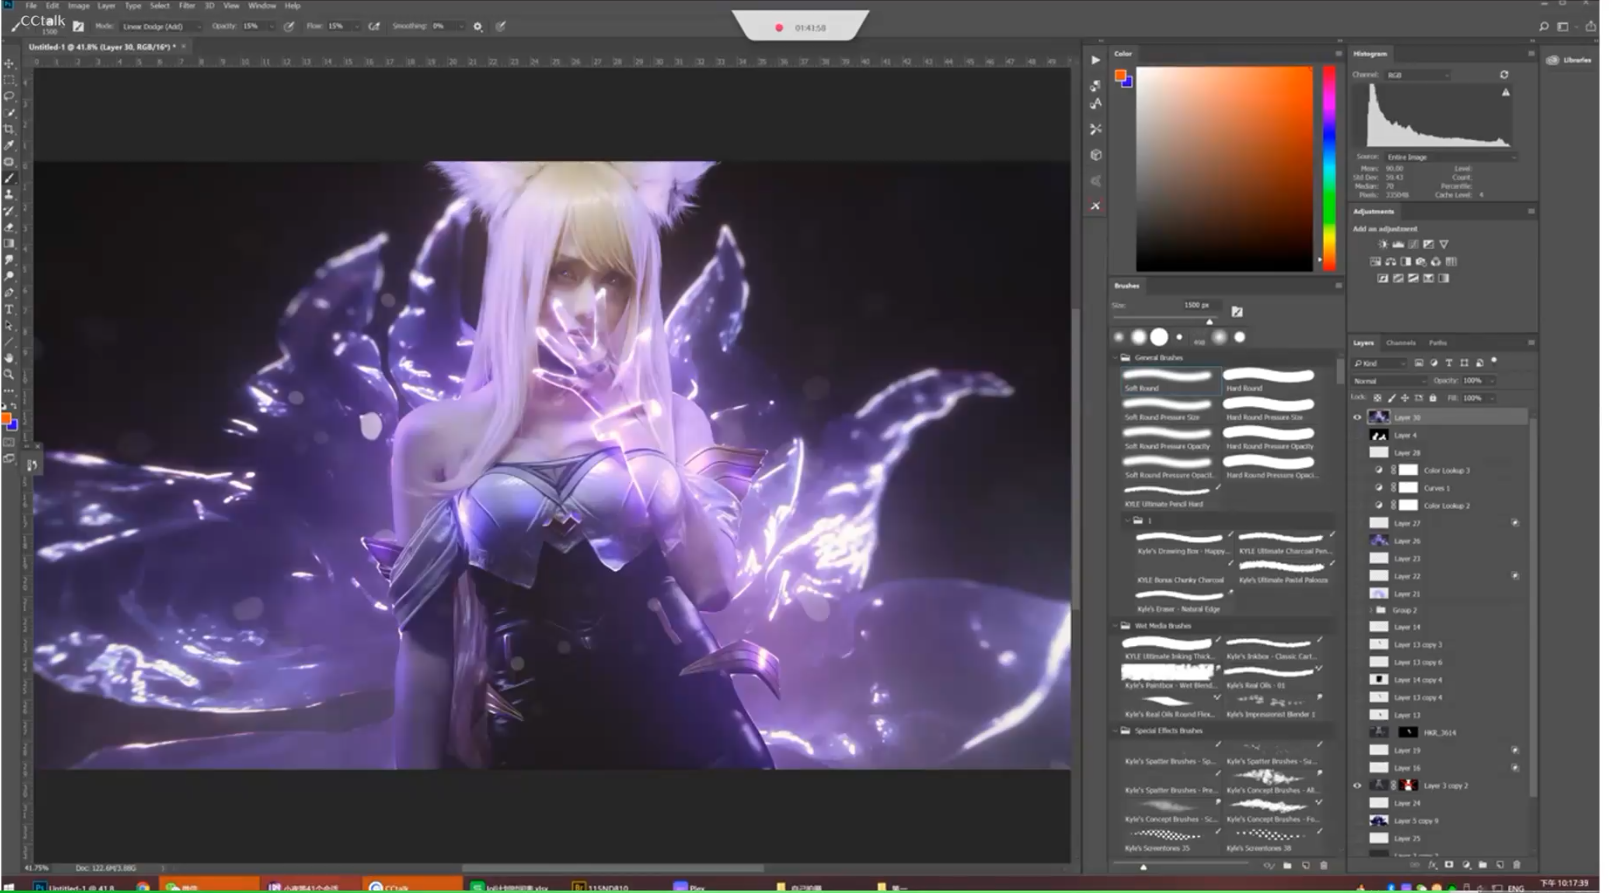Select the Lasso tool

point(9,96)
